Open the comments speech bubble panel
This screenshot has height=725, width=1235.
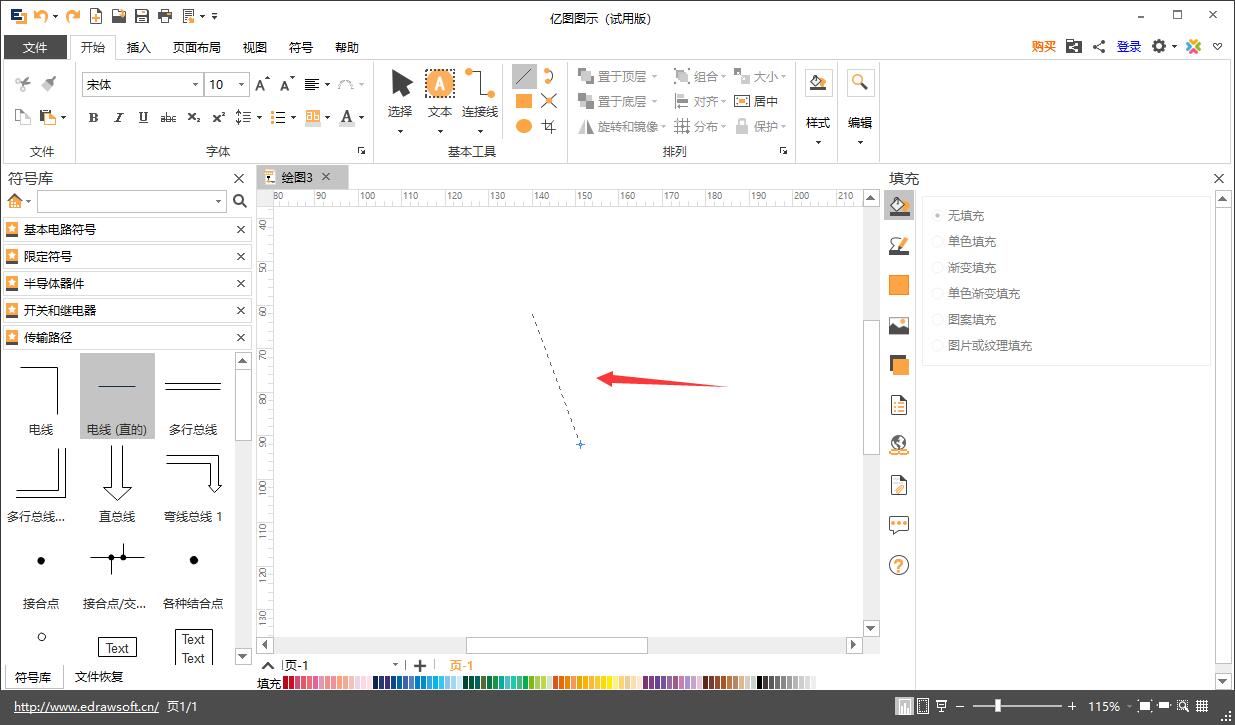899,525
